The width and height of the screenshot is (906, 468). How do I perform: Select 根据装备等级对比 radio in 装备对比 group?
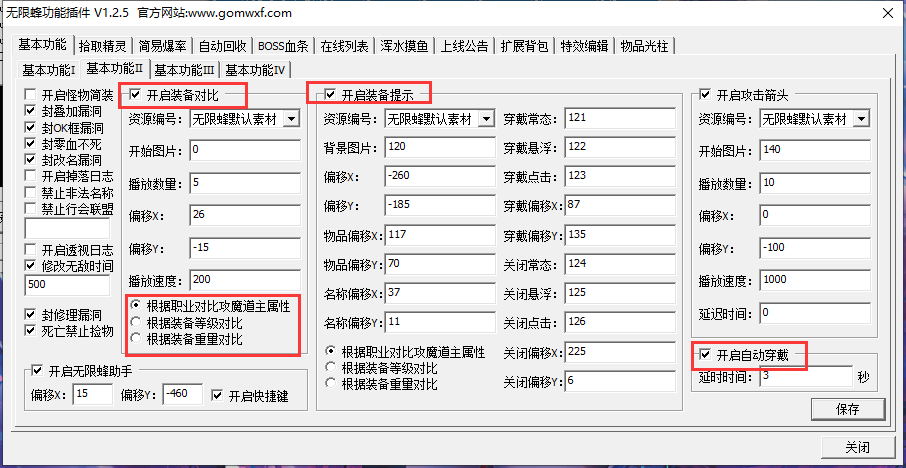tap(135, 323)
